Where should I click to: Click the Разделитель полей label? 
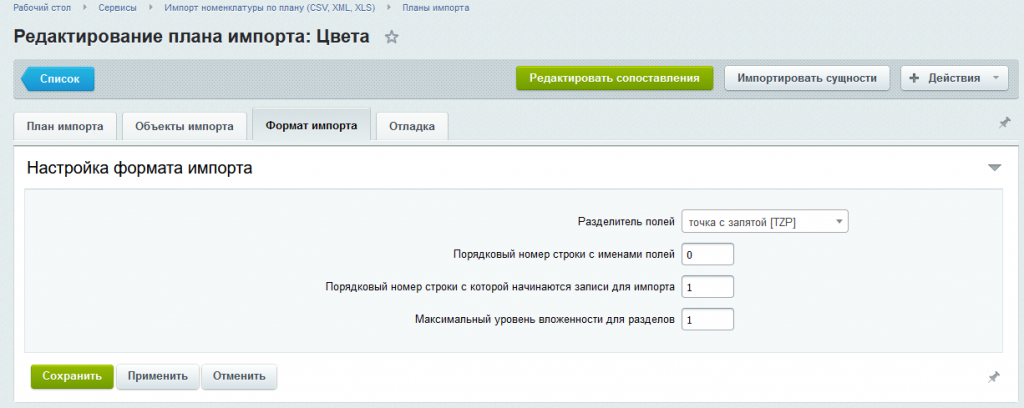click(x=626, y=221)
